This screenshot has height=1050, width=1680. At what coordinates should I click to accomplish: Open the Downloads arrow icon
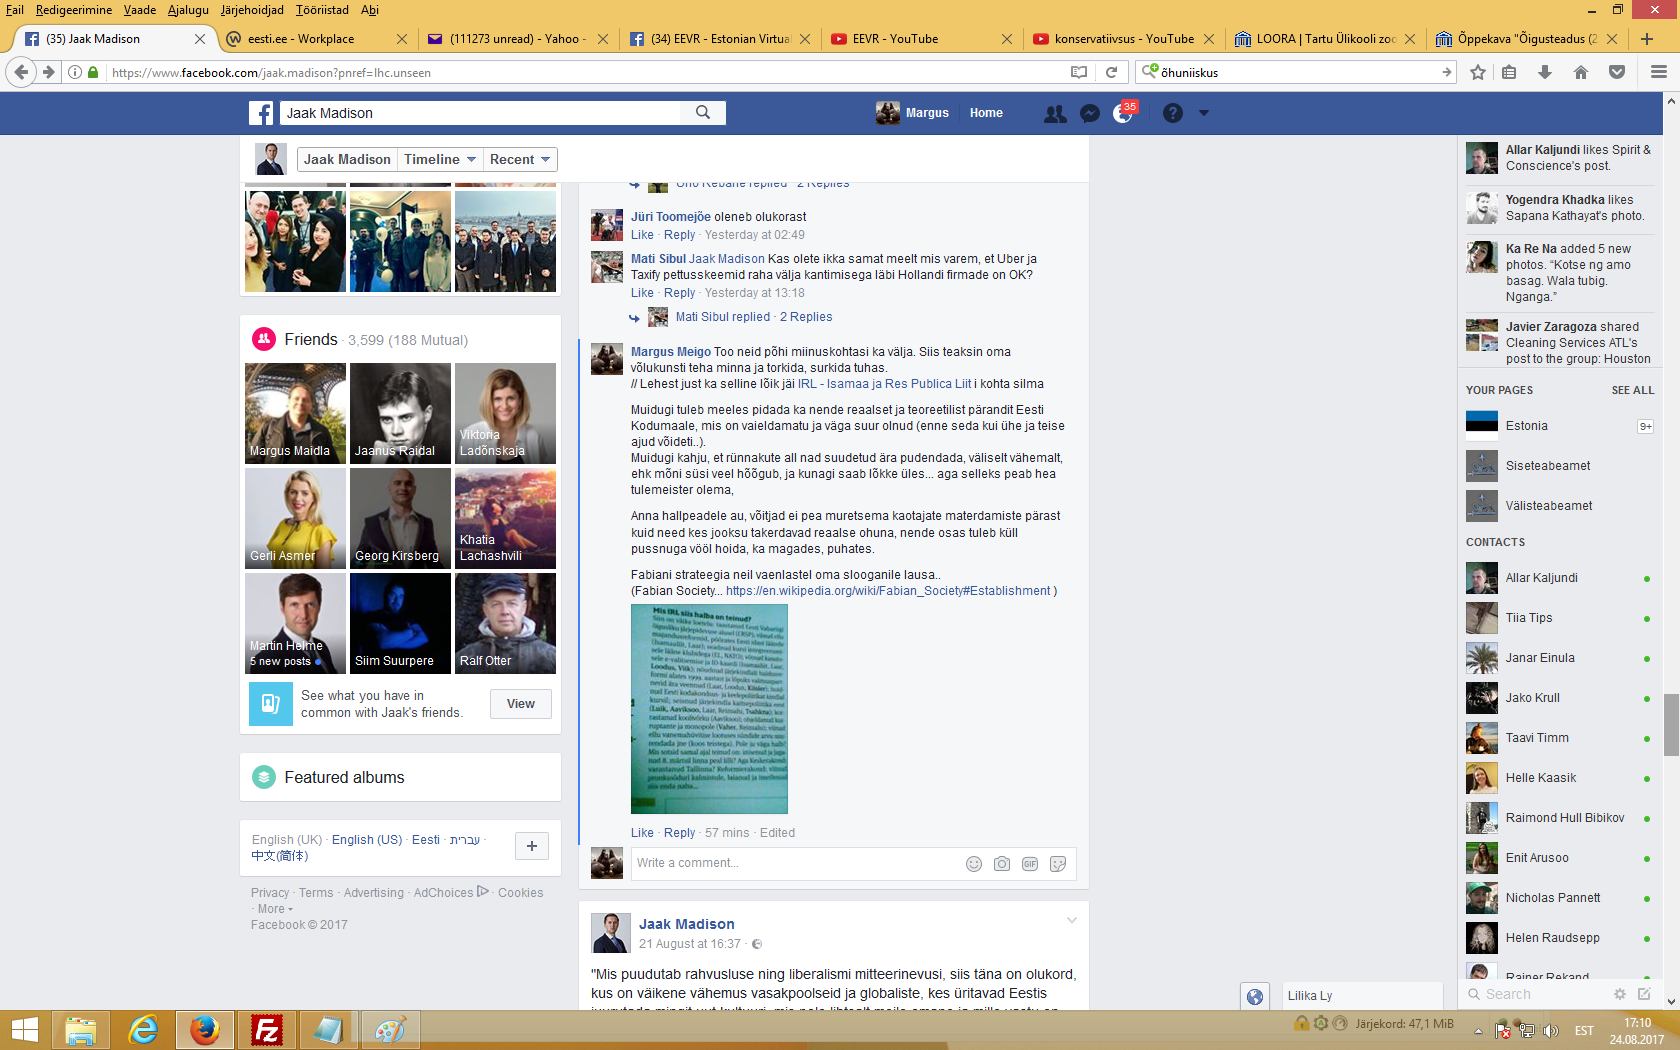point(1545,72)
